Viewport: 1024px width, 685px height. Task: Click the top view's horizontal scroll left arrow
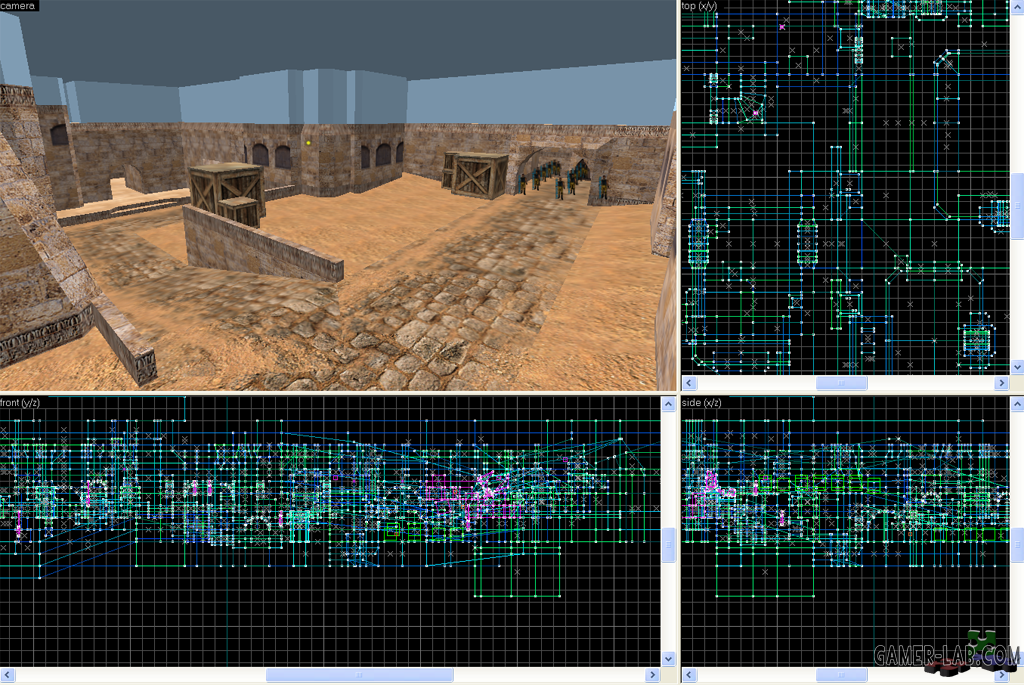pyautogui.click(x=689, y=383)
